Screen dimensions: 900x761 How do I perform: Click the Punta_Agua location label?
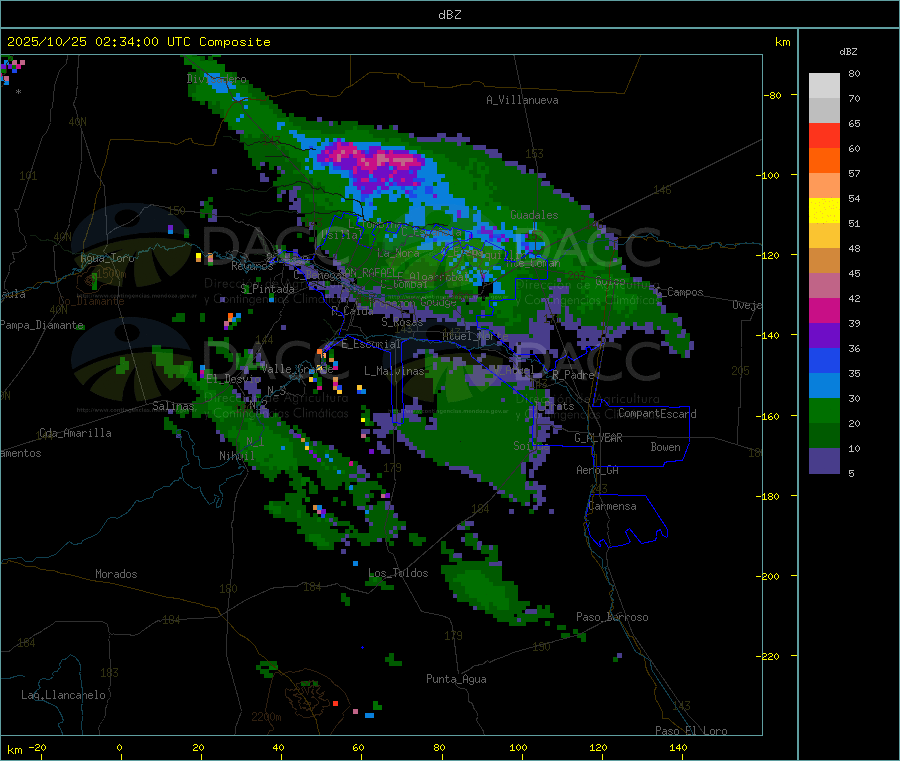coord(456,679)
